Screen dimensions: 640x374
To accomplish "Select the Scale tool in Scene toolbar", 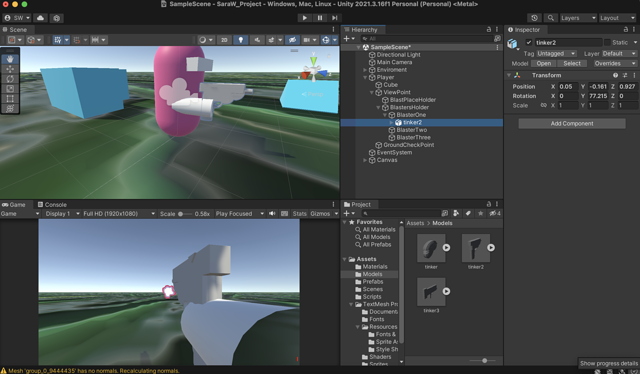I will coord(10,89).
